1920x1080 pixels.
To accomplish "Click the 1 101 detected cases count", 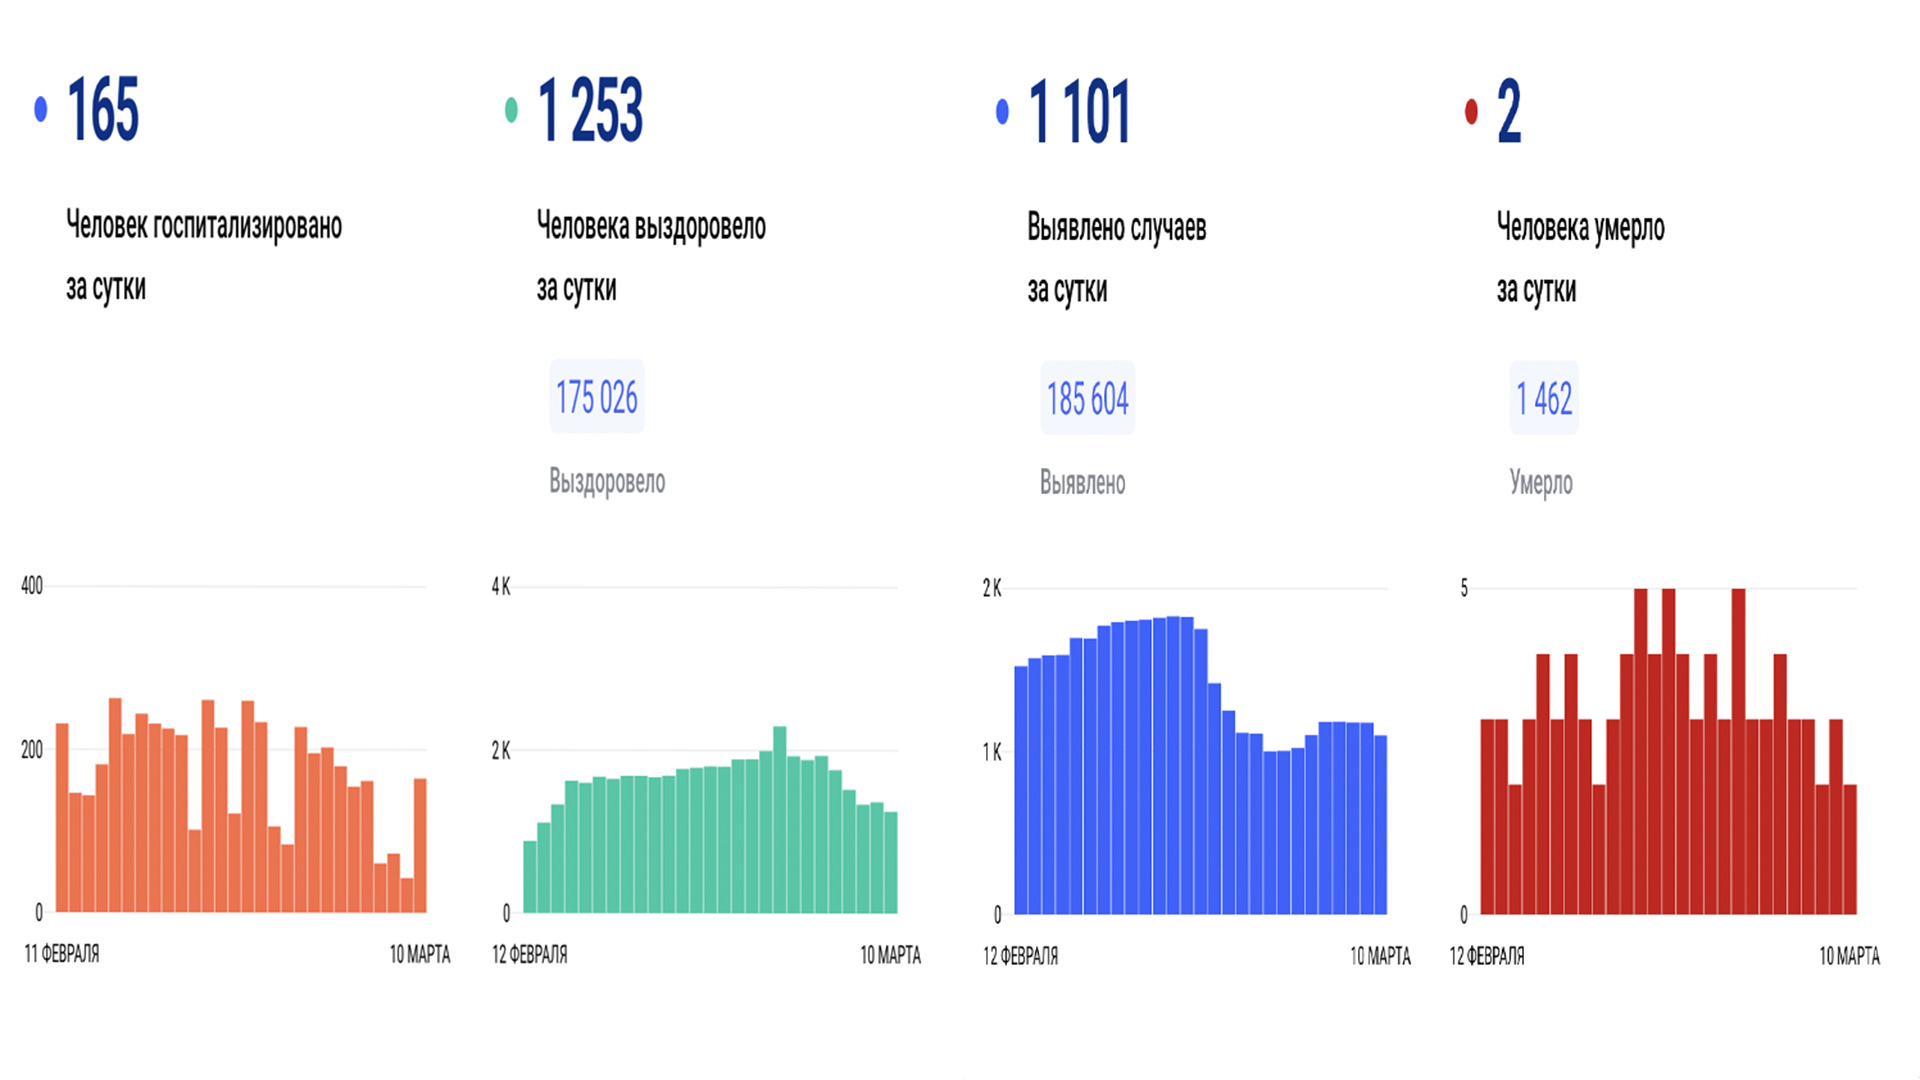I will click(x=1079, y=112).
